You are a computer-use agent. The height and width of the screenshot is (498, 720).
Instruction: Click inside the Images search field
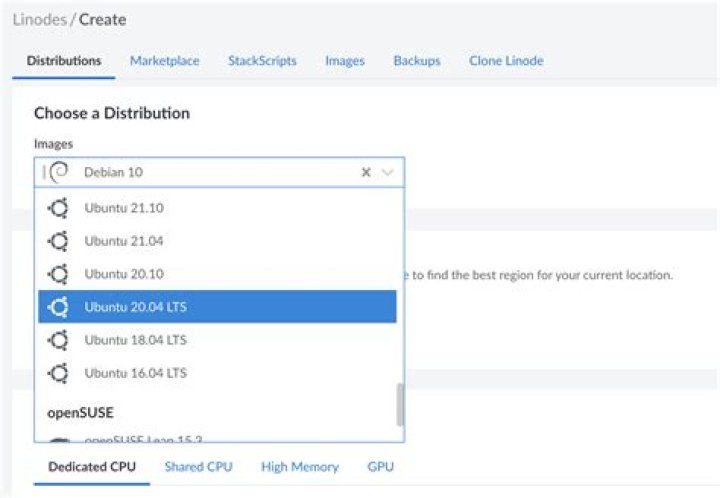coord(219,172)
